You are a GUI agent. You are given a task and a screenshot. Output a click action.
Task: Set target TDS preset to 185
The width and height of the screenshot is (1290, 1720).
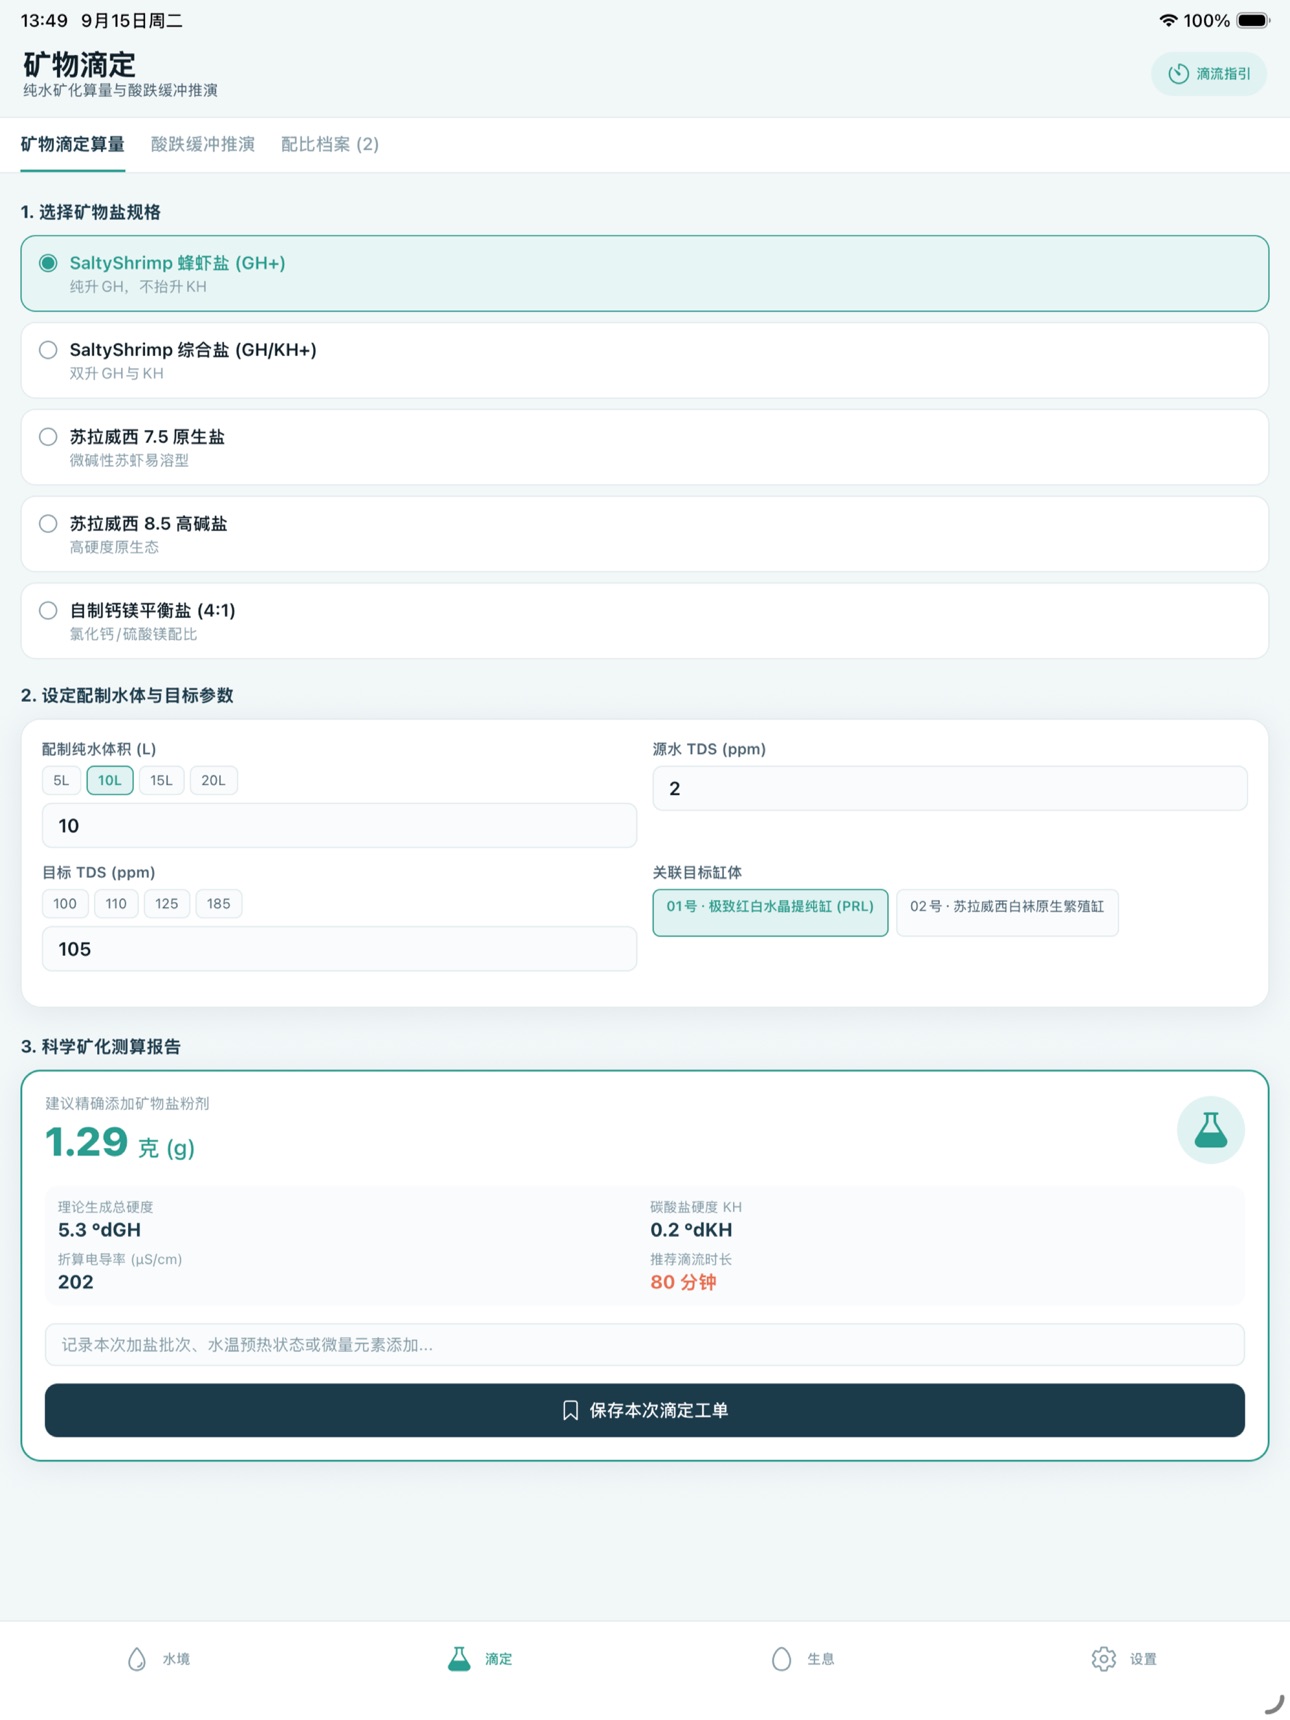click(218, 904)
